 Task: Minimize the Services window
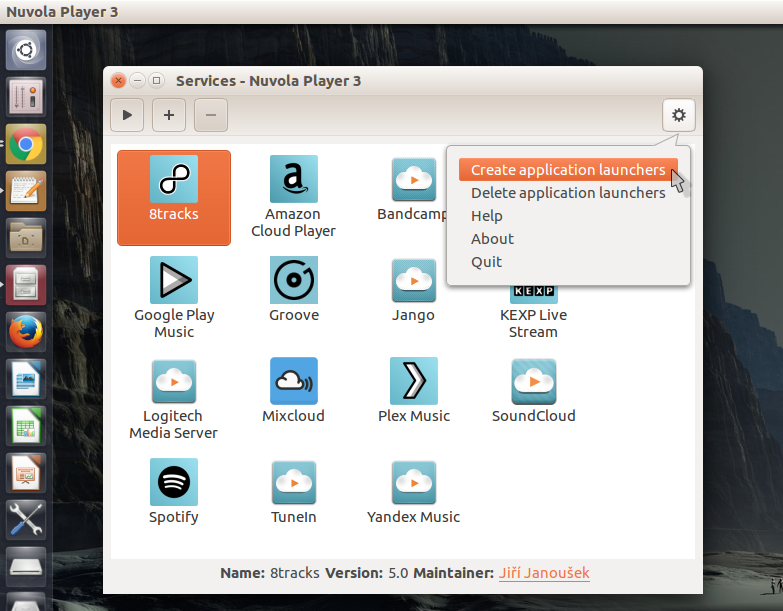(137, 80)
